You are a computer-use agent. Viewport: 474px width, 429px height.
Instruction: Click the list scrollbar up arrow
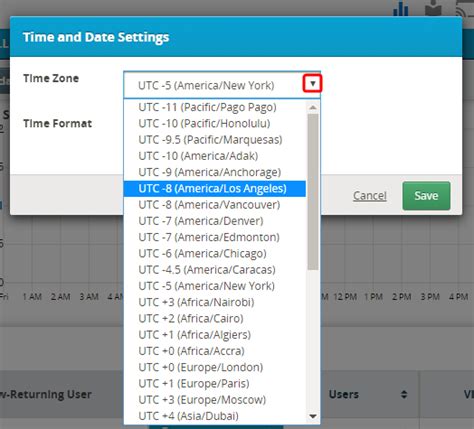313,107
